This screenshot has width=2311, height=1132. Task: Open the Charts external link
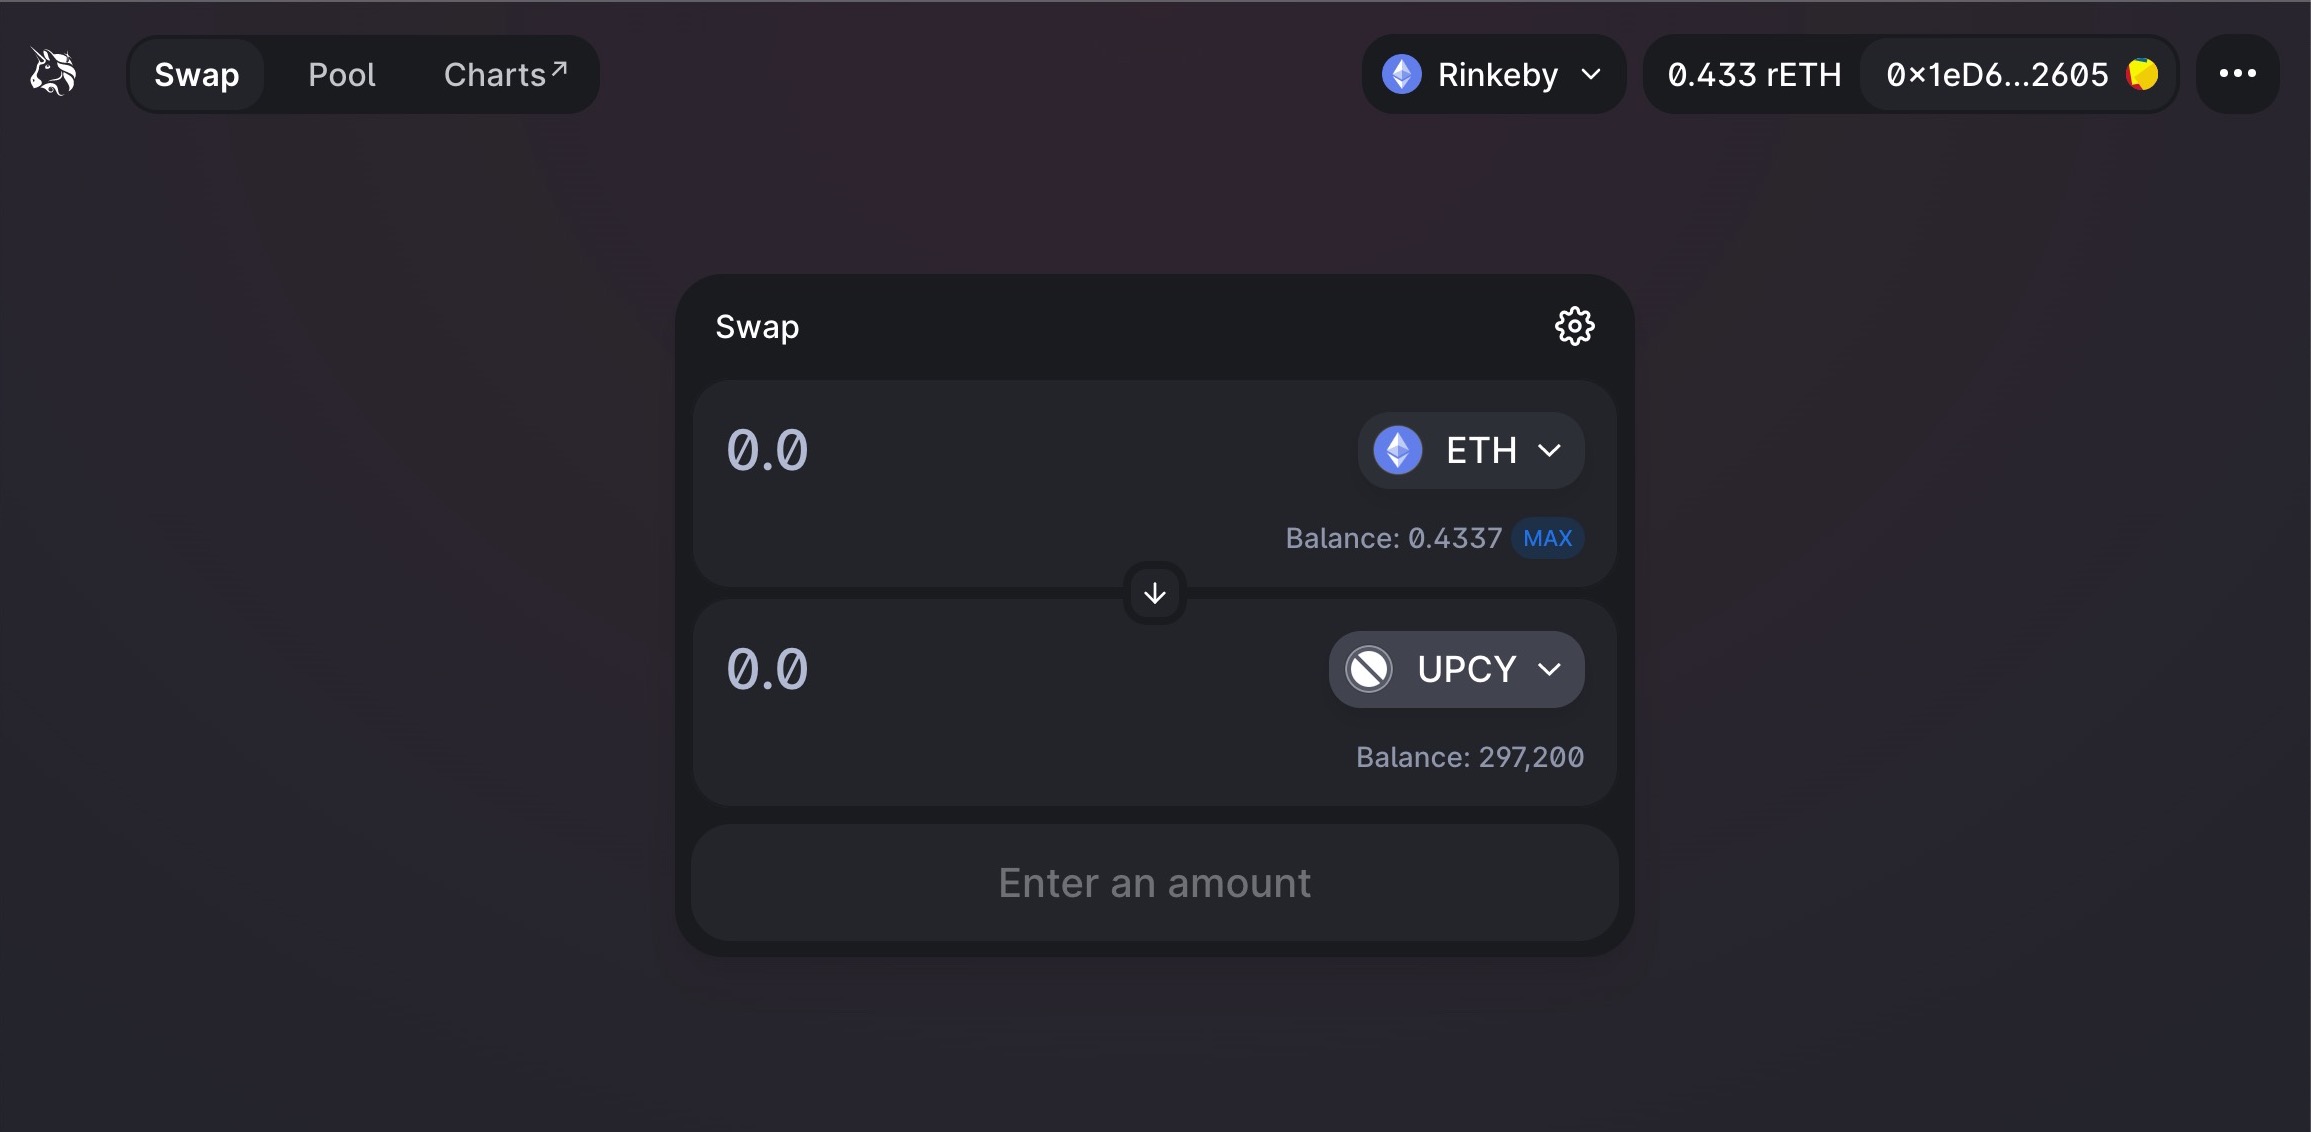[x=505, y=74]
